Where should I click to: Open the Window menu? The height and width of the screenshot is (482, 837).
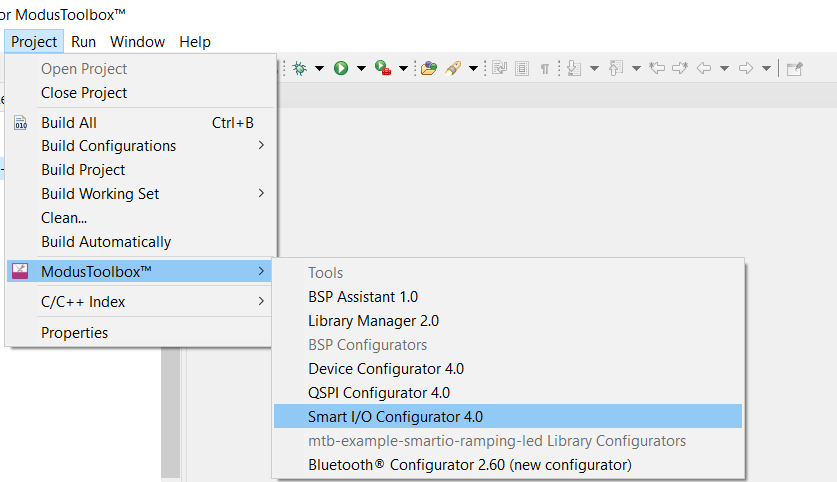(137, 42)
